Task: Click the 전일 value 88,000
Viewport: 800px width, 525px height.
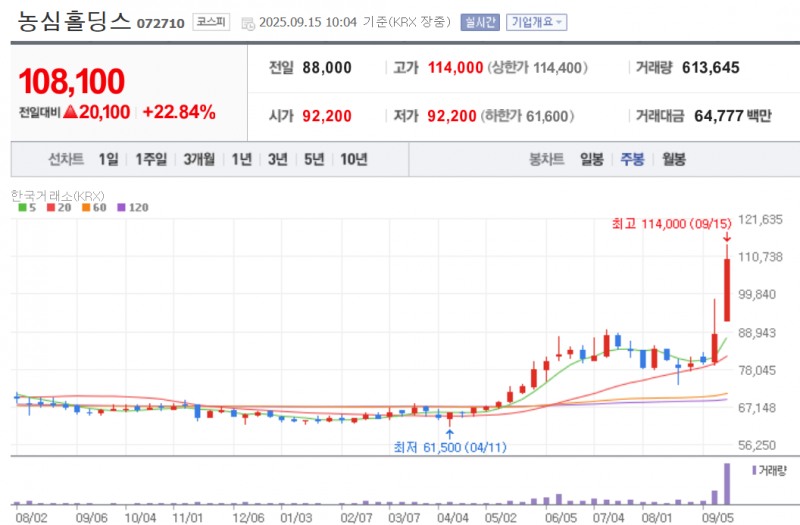Action: click(x=327, y=67)
